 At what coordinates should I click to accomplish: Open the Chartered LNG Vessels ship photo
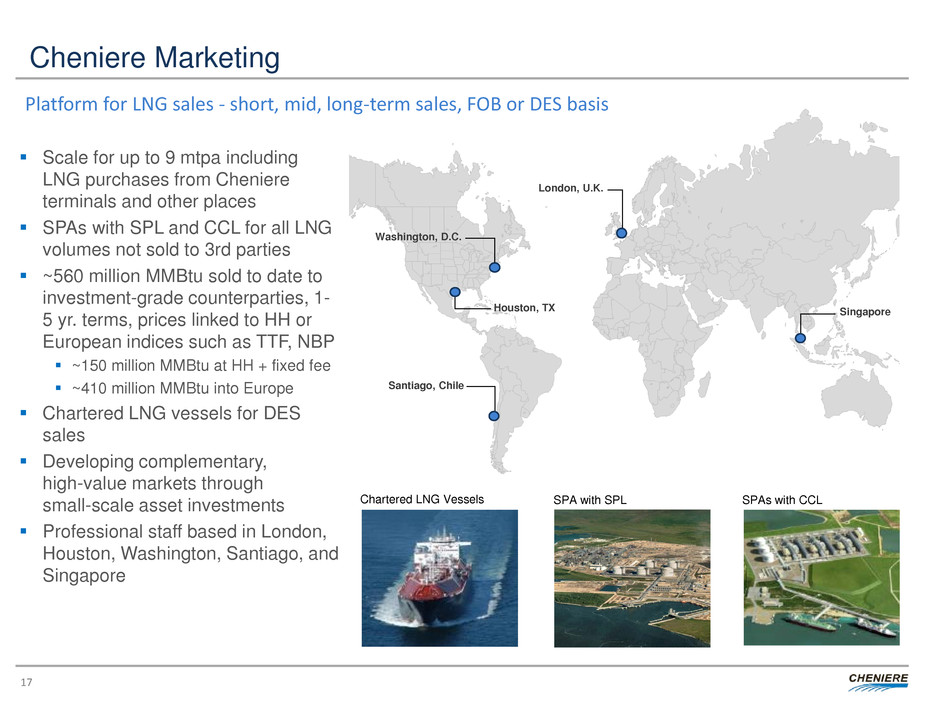(x=439, y=577)
